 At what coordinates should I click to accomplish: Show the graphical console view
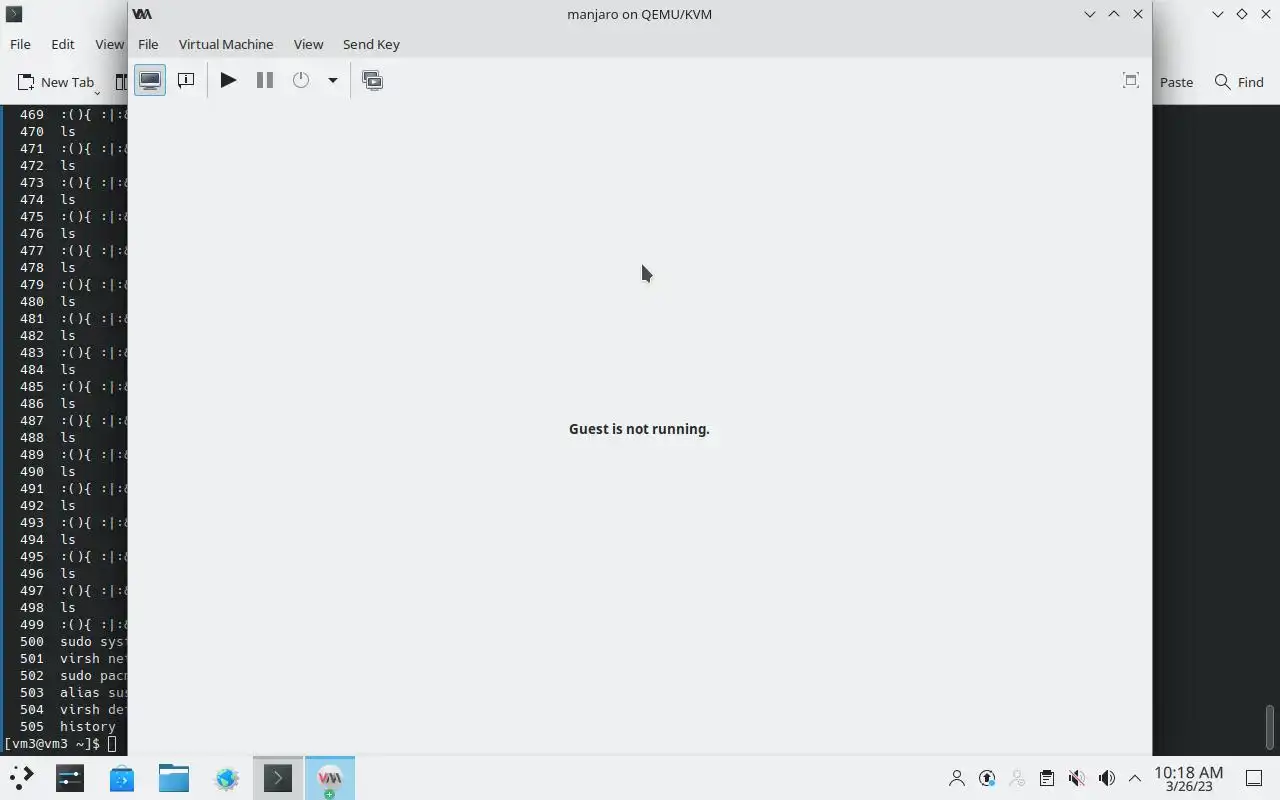point(150,81)
